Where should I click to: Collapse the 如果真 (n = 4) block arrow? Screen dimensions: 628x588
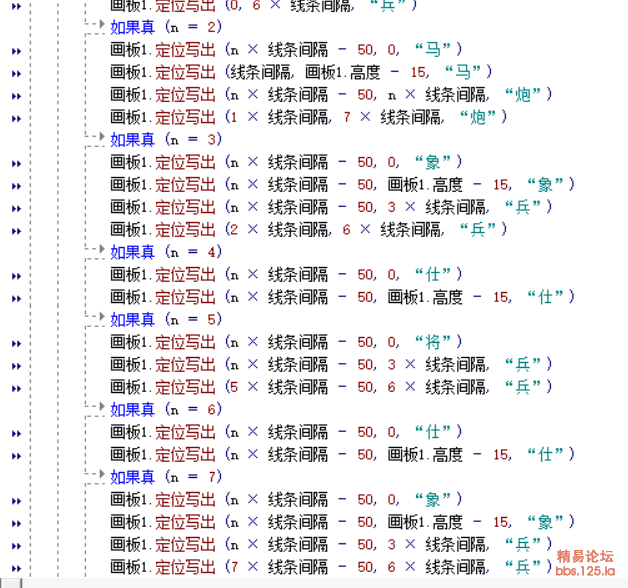[102, 249]
